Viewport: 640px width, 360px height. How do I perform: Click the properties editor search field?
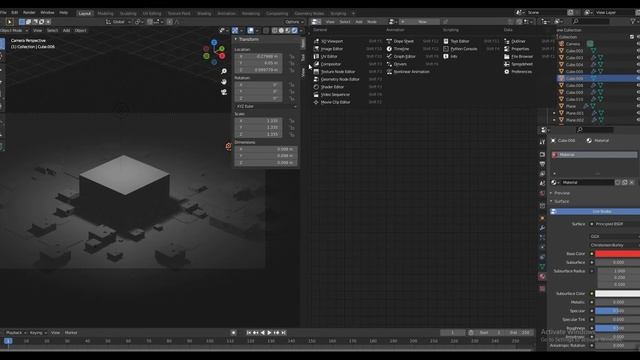coord(594,130)
